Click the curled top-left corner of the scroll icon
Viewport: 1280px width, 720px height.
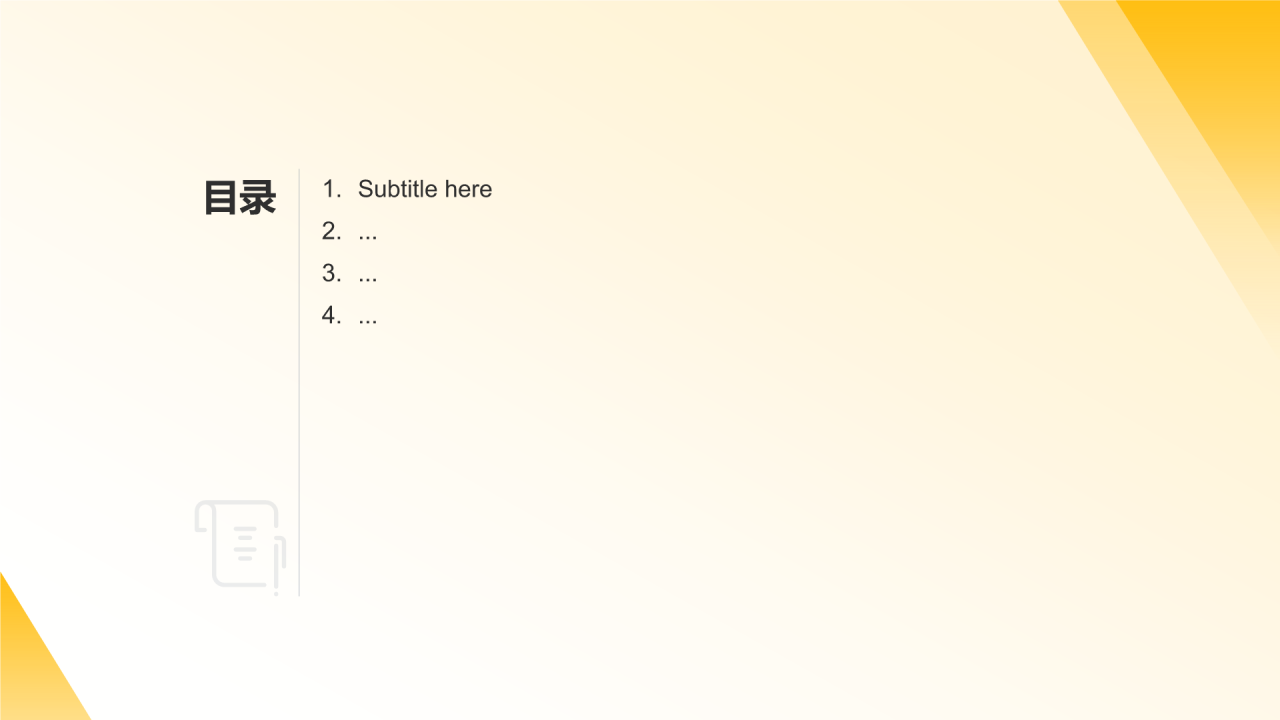[205, 517]
